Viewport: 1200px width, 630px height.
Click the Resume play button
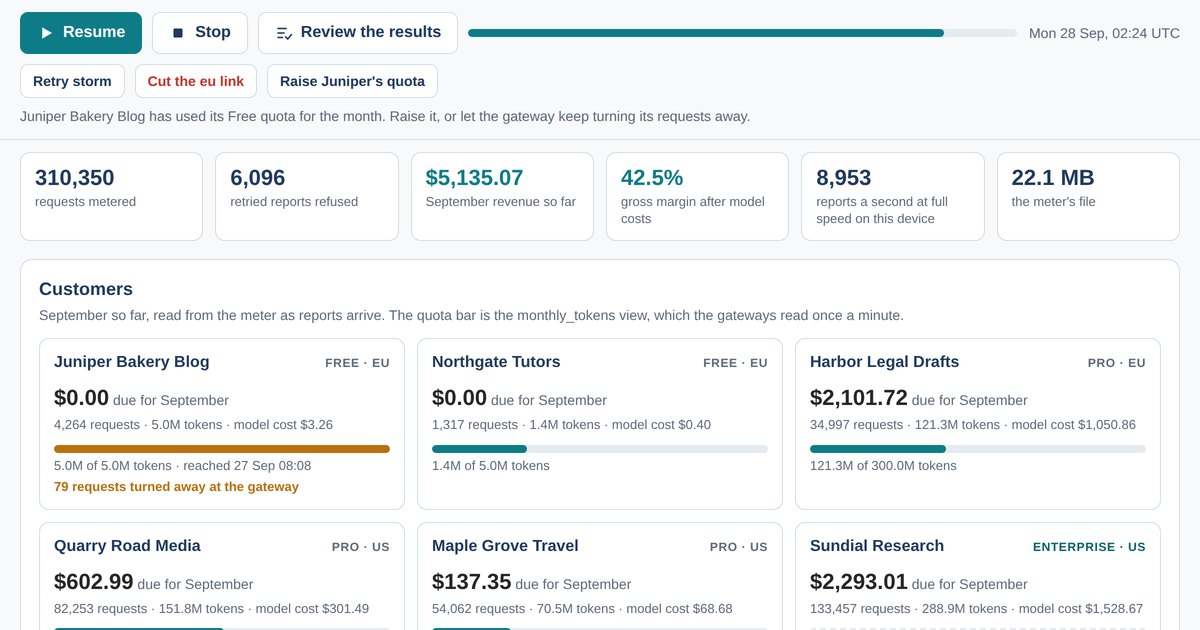point(81,33)
